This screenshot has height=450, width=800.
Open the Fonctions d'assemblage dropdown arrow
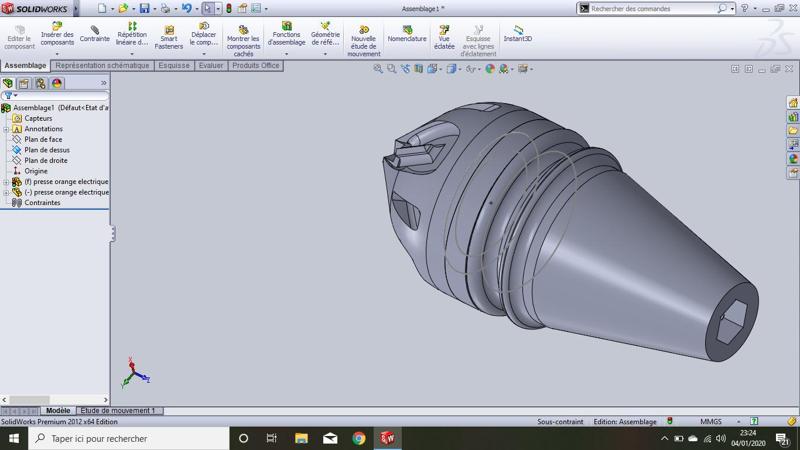coord(287,53)
